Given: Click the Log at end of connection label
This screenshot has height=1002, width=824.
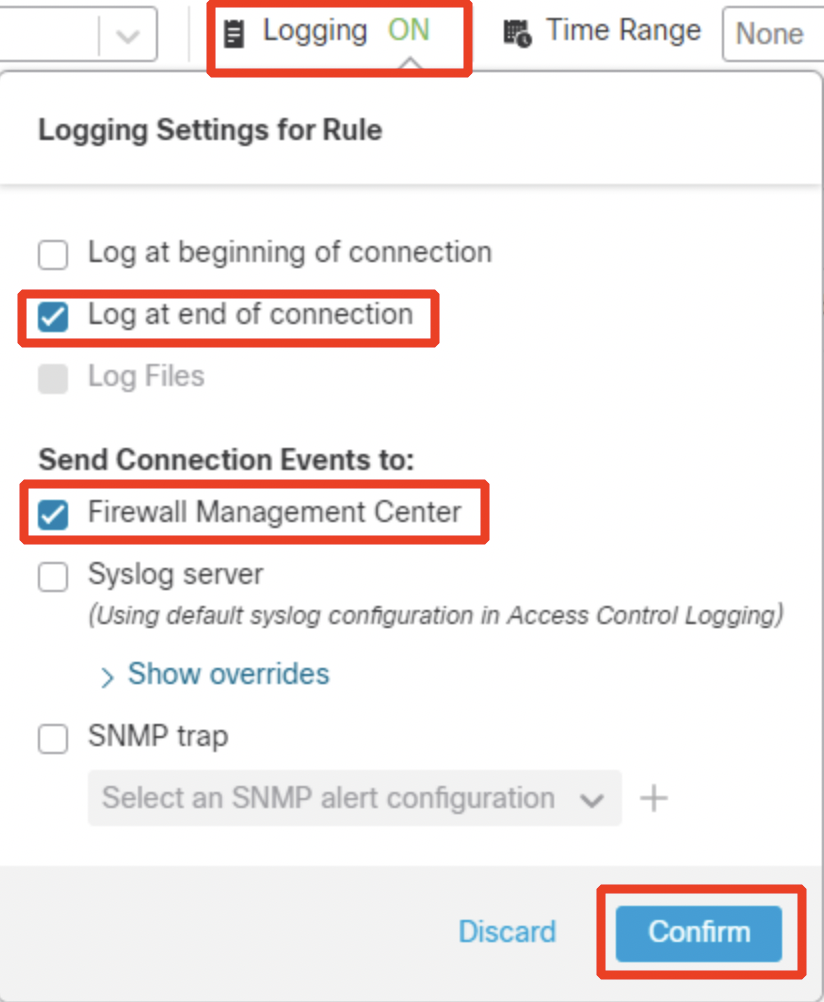Looking at the screenshot, I should pos(250,314).
